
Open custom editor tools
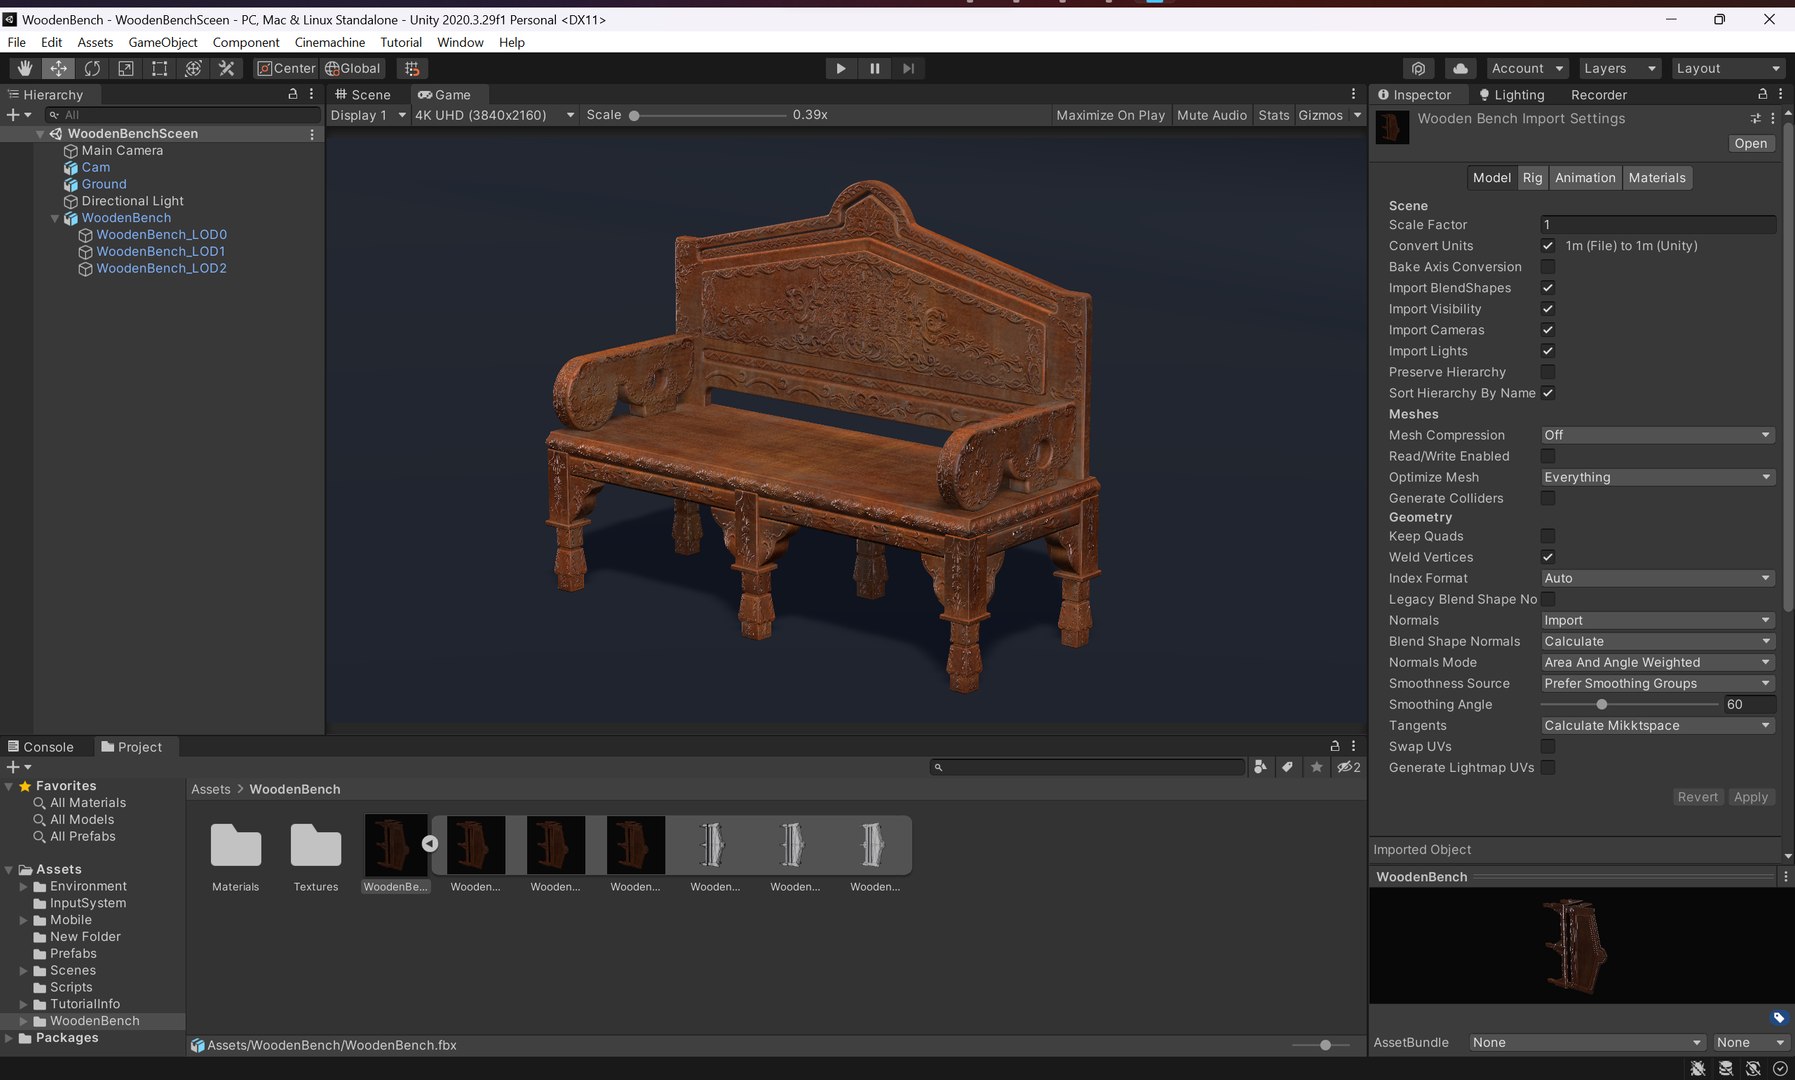pos(227,68)
